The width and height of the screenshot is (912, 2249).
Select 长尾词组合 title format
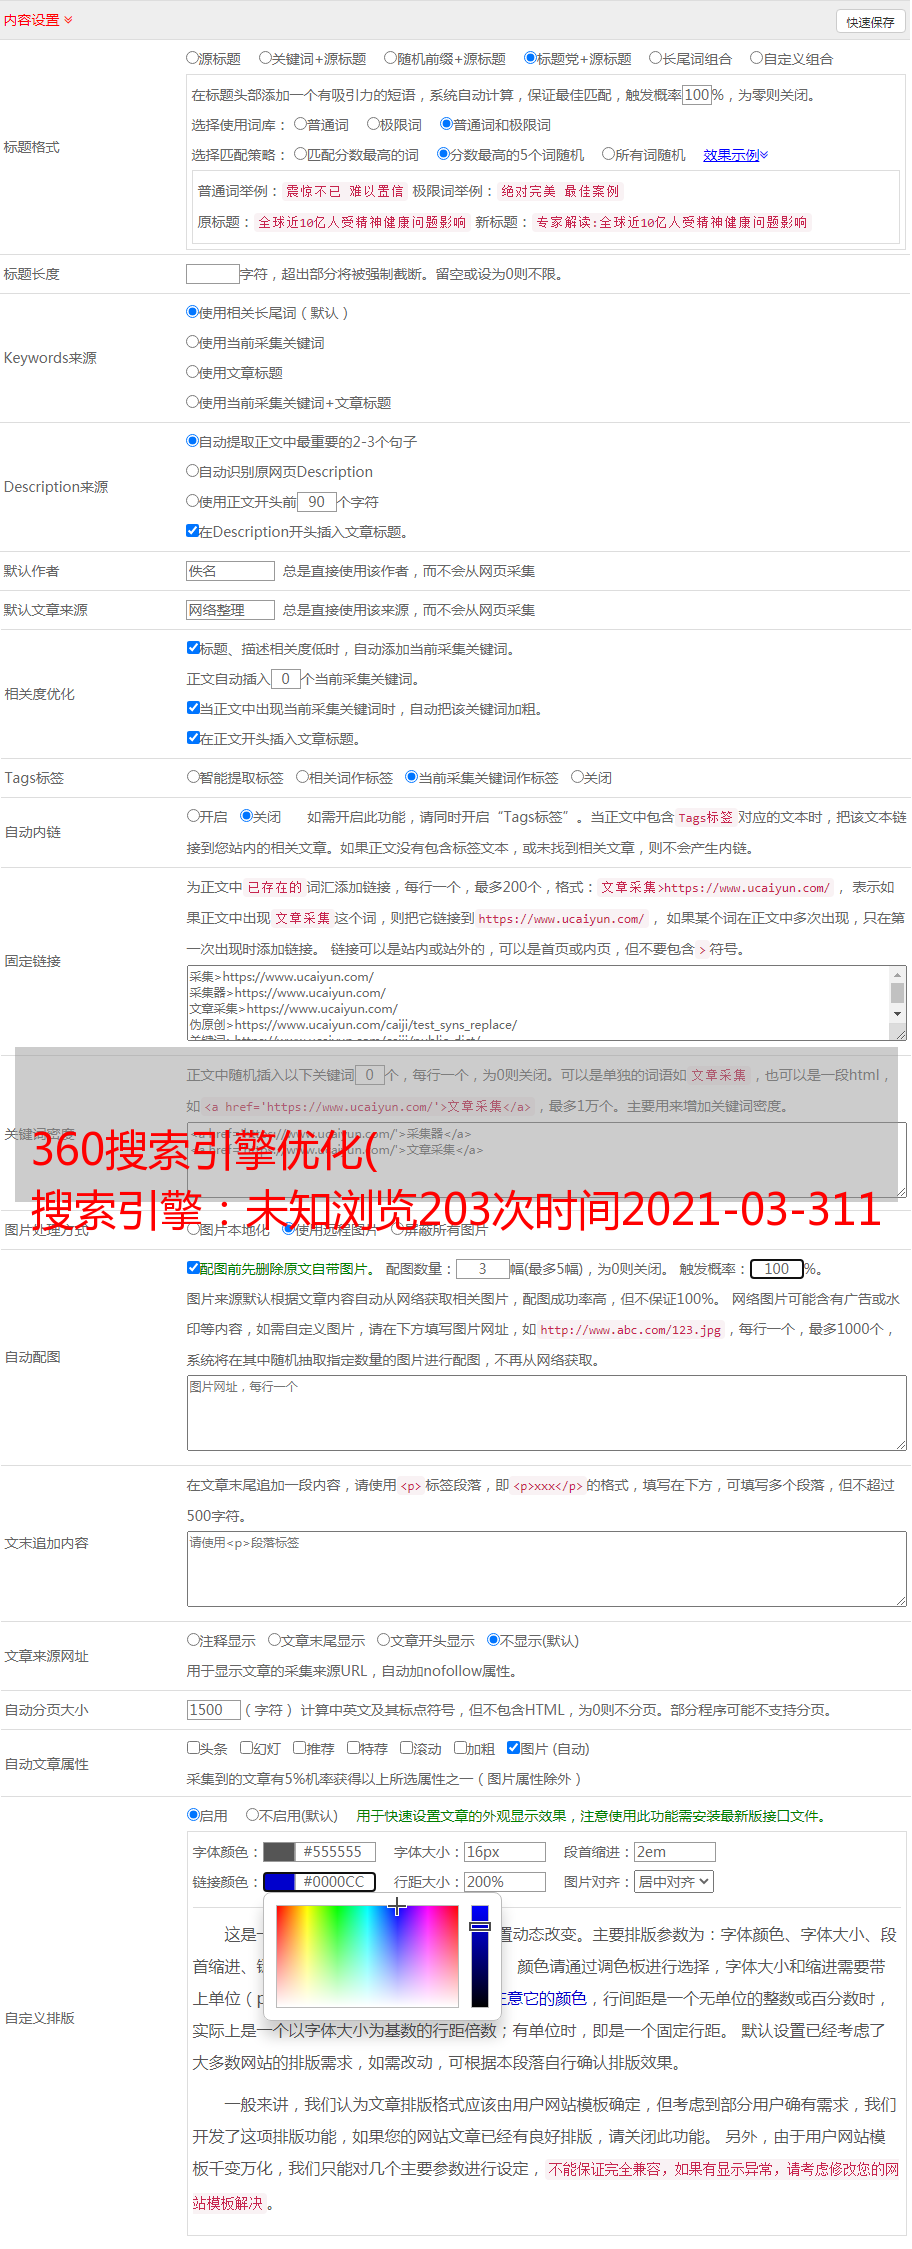(x=656, y=58)
